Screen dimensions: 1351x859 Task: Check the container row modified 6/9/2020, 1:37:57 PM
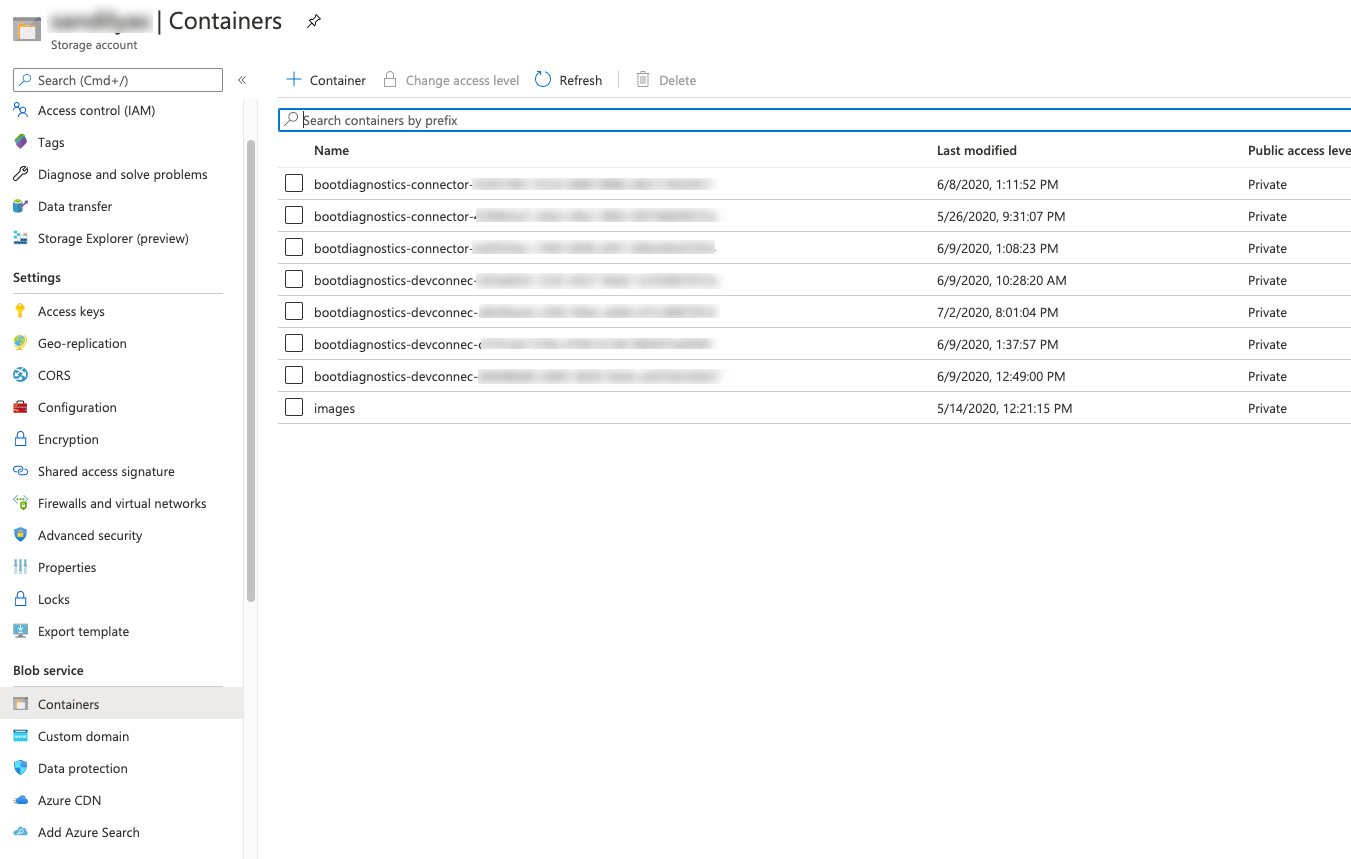tap(293, 343)
